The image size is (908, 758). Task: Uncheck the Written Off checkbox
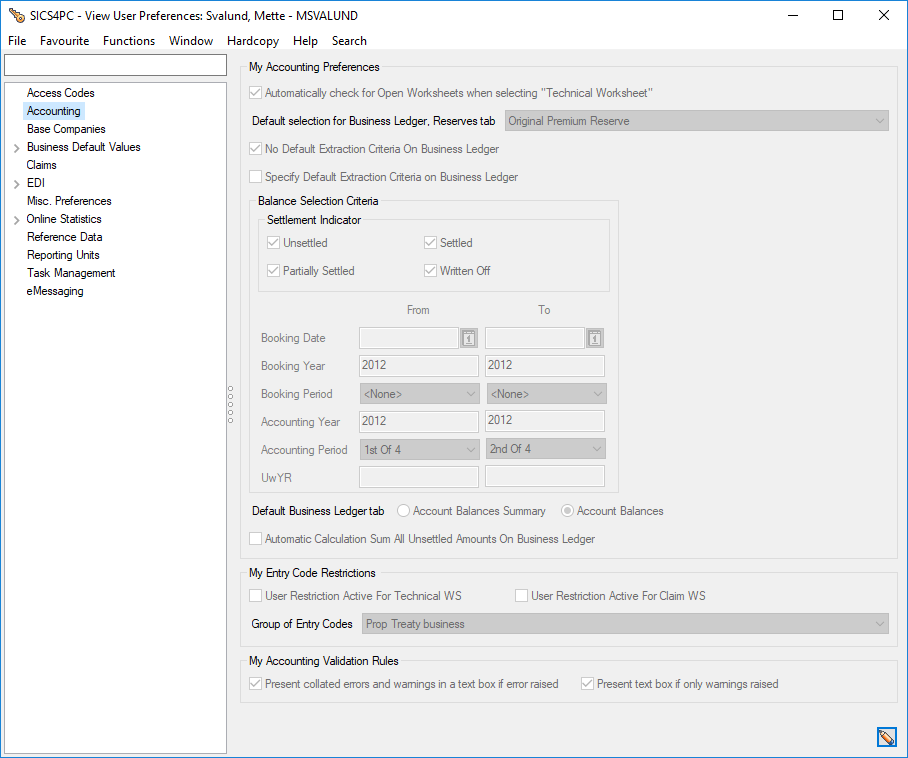[x=430, y=270]
